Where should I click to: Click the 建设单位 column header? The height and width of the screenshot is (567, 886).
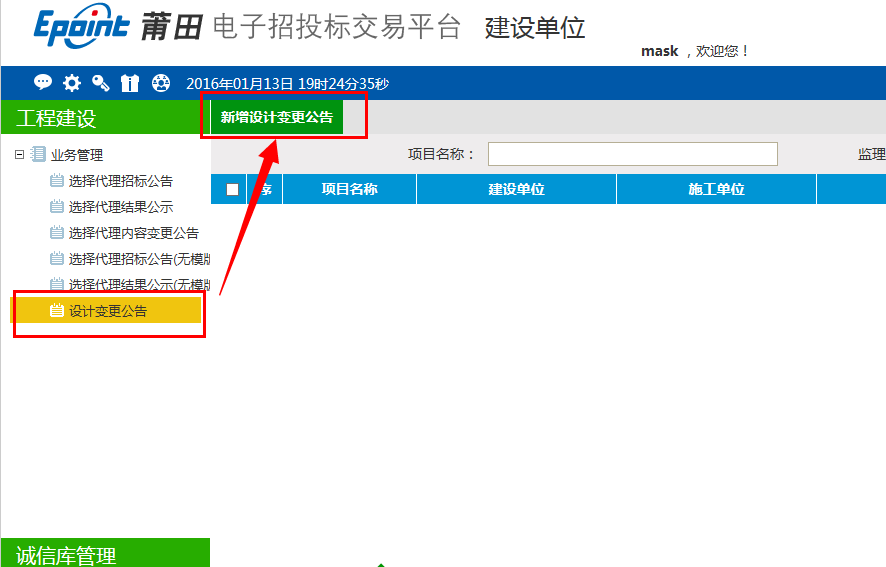pos(516,189)
